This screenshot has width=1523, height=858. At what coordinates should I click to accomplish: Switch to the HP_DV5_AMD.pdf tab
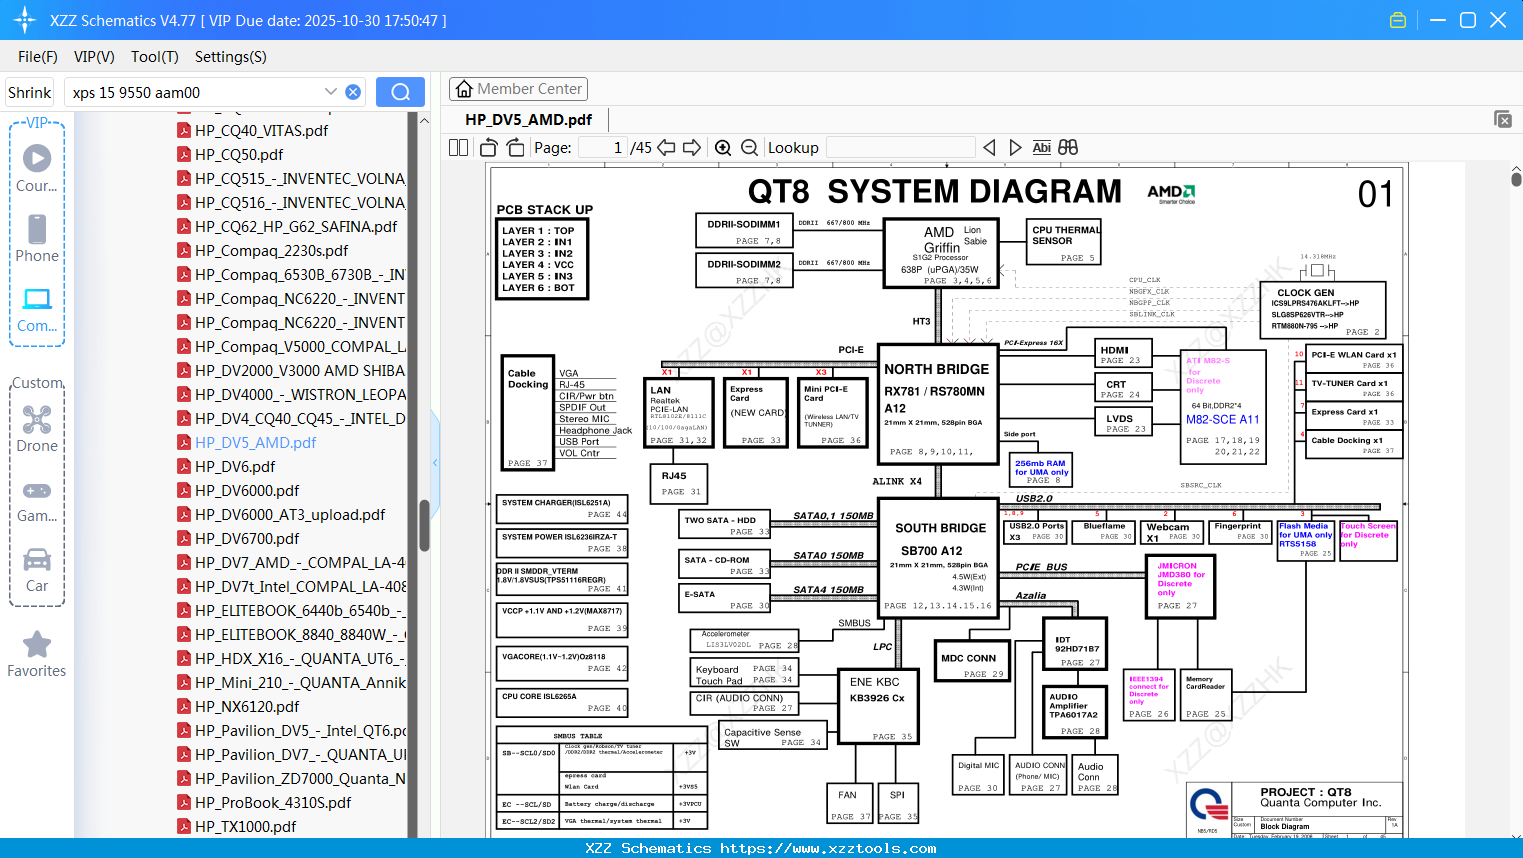click(x=528, y=119)
